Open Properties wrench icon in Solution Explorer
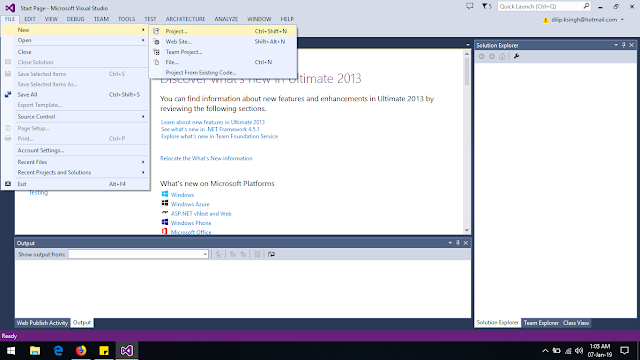The height and width of the screenshot is (360, 640). pos(516,56)
